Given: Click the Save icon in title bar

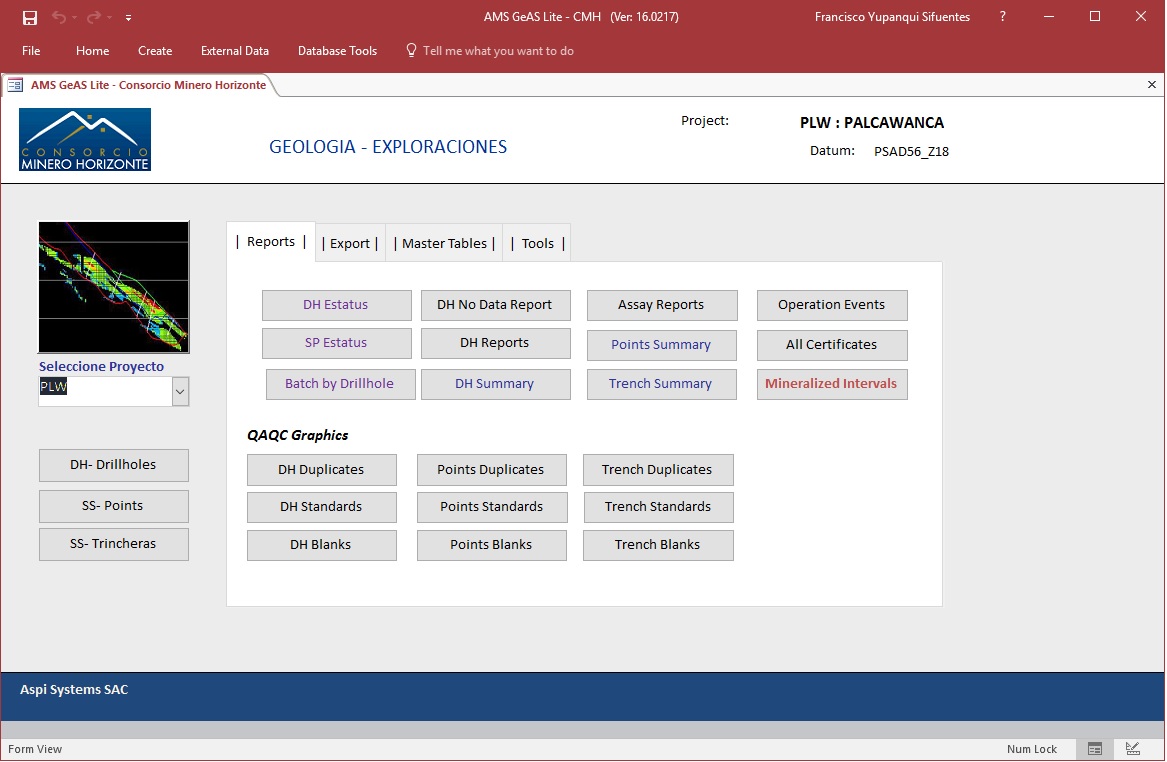Looking at the screenshot, I should 30,17.
